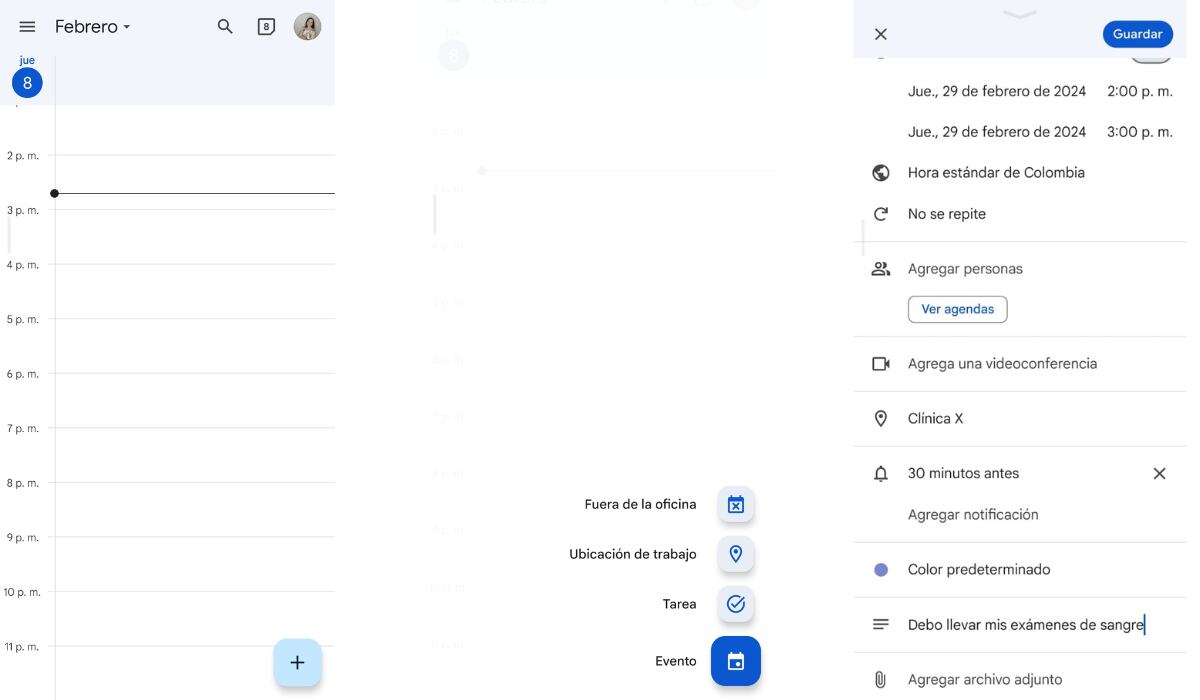This screenshot has width=1200, height=700.
Task: Open the No se repite recurrence option
Action: [946, 214]
